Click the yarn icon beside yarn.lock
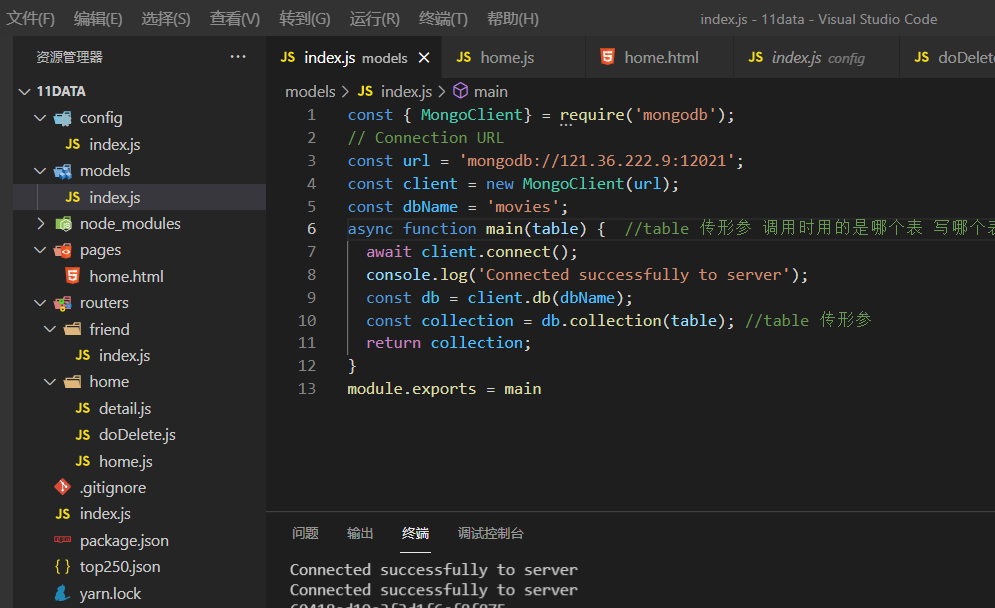The width and height of the screenshot is (995, 608). click(62, 593)
